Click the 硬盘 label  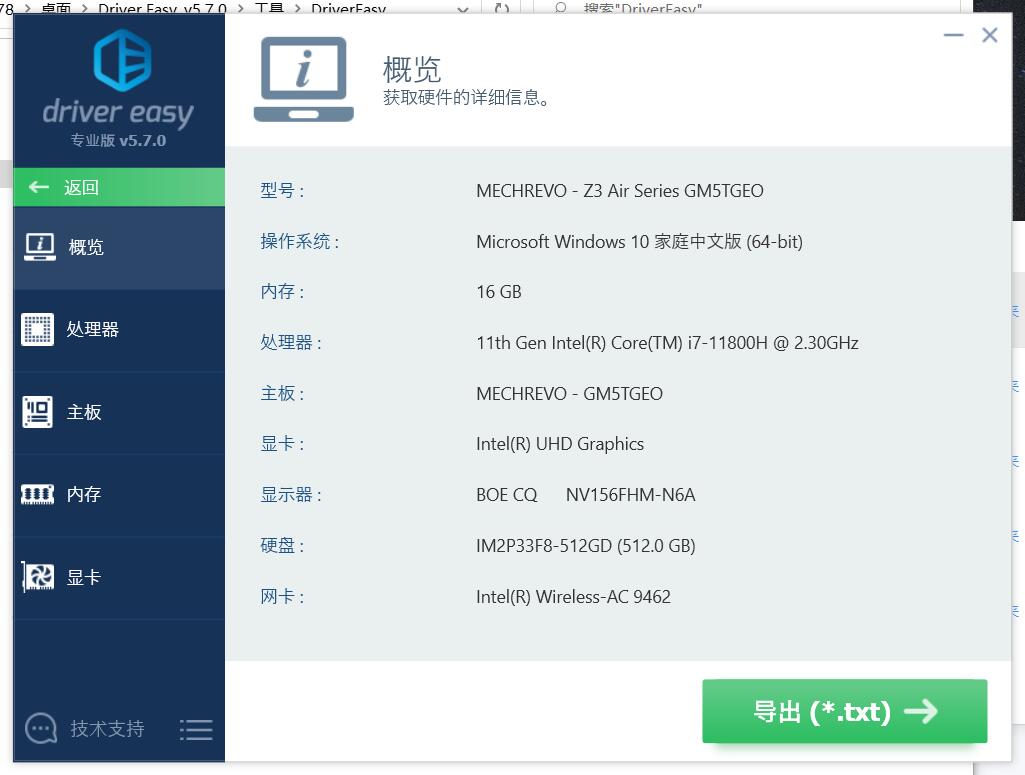[x=282, y=546]
